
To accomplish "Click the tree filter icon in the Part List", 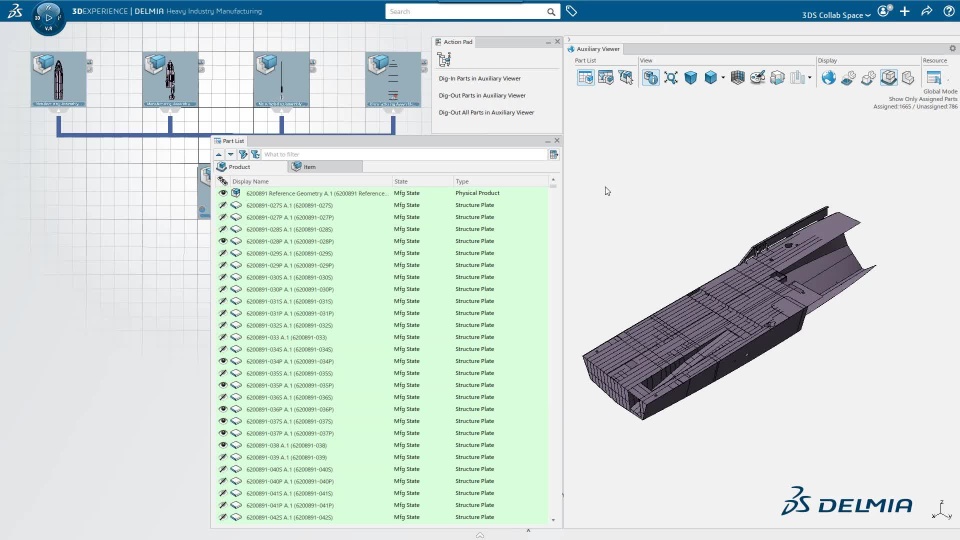I will [255, 154].
